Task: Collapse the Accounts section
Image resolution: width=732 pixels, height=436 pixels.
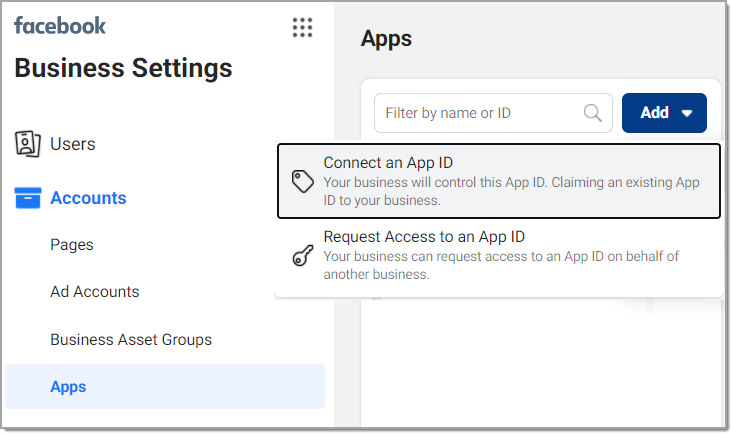Action: (x=88, y=198)
